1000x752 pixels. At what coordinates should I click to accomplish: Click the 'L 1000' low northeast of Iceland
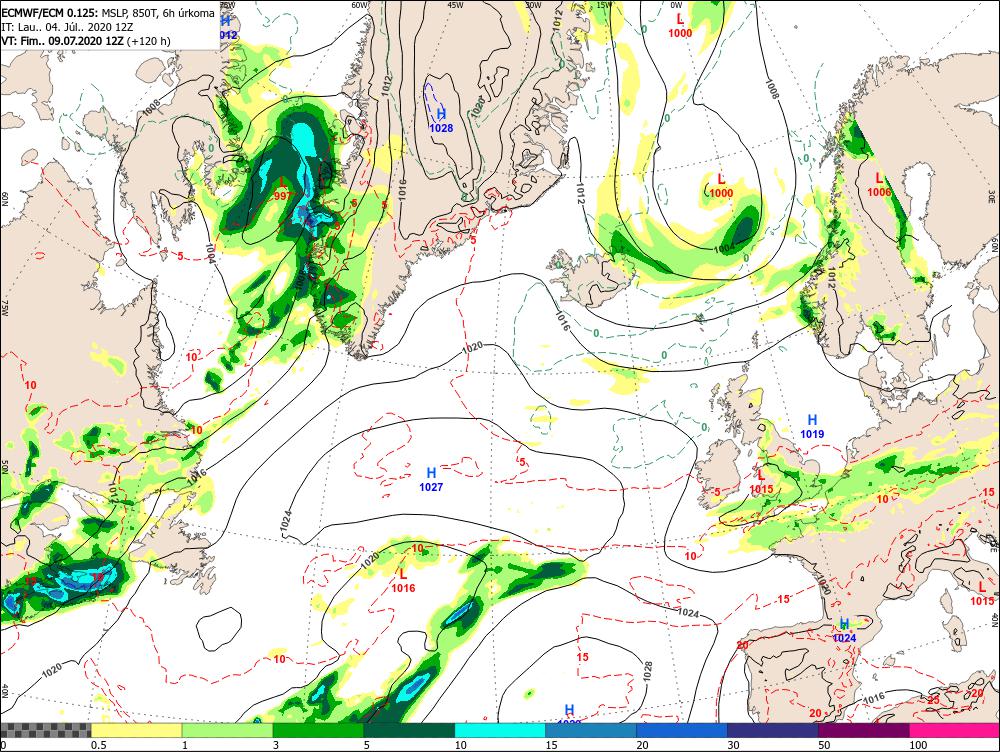[721, 186]
